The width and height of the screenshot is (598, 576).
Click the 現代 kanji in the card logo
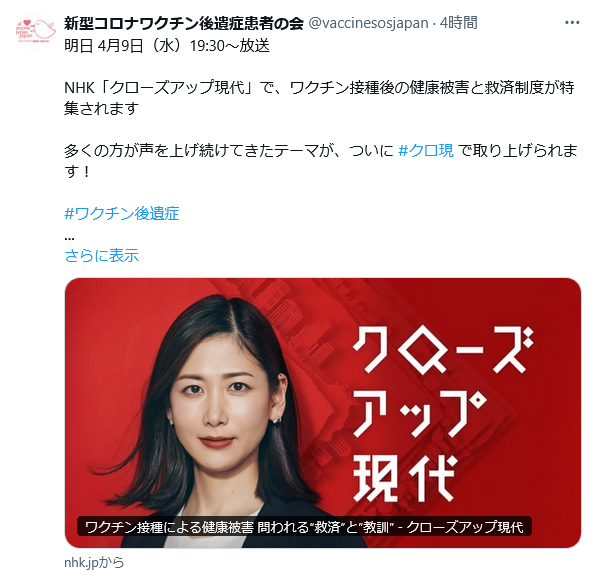click(x=404, y=478)
